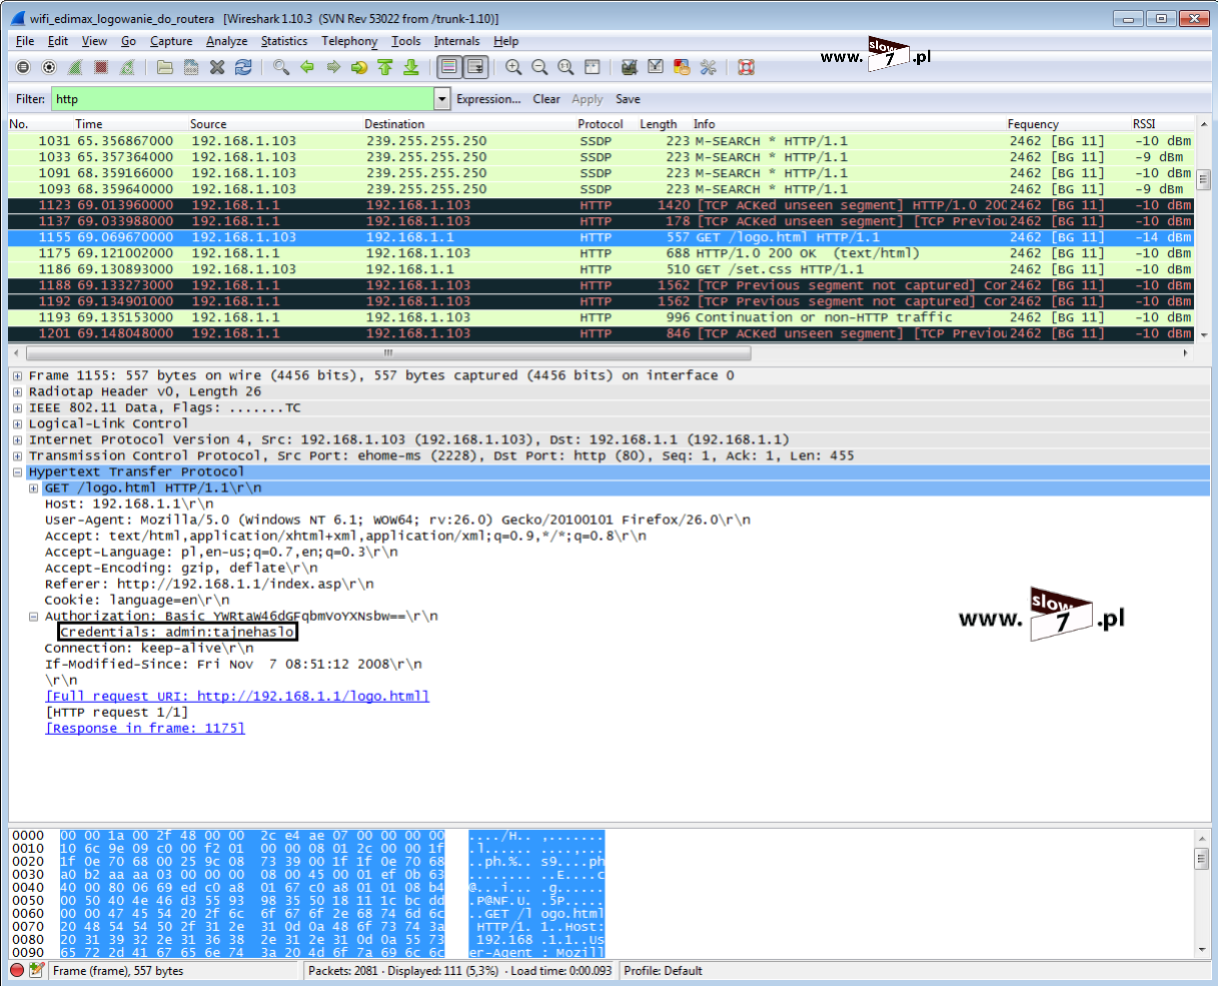The height and width of the screenshot is (986, 1218).
Task: Clear the display filter
Action: 546,99
